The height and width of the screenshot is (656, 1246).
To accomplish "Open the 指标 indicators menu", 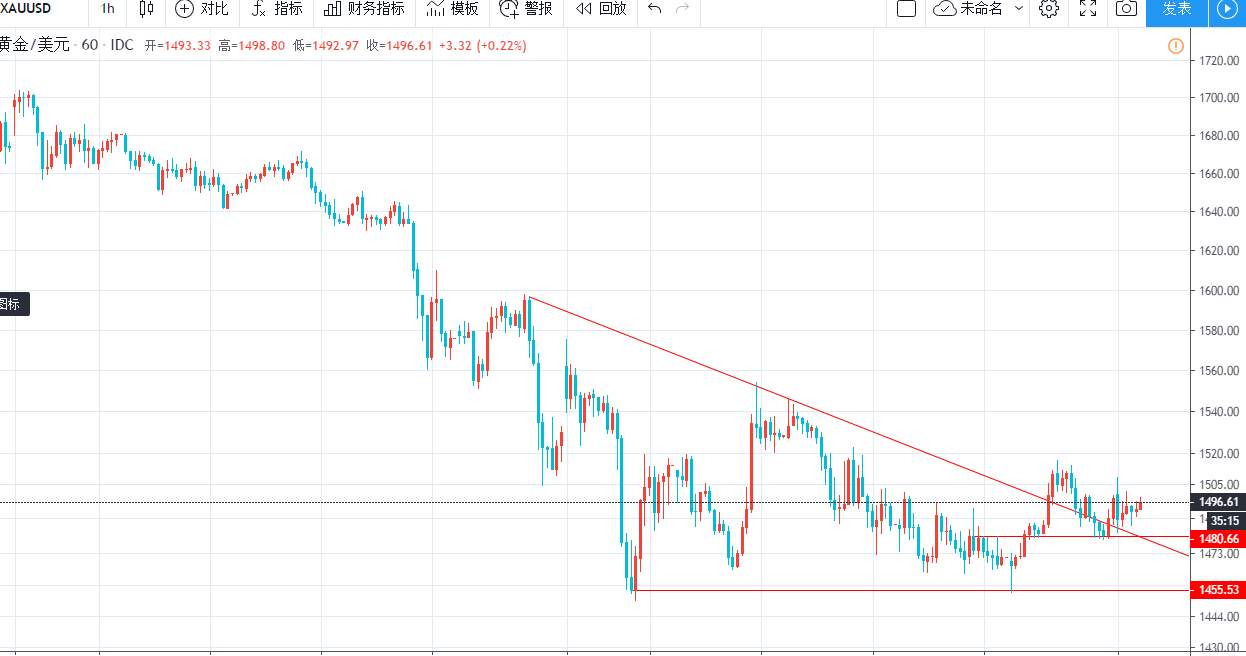I will pyautogui.click(x=276, y=9).
